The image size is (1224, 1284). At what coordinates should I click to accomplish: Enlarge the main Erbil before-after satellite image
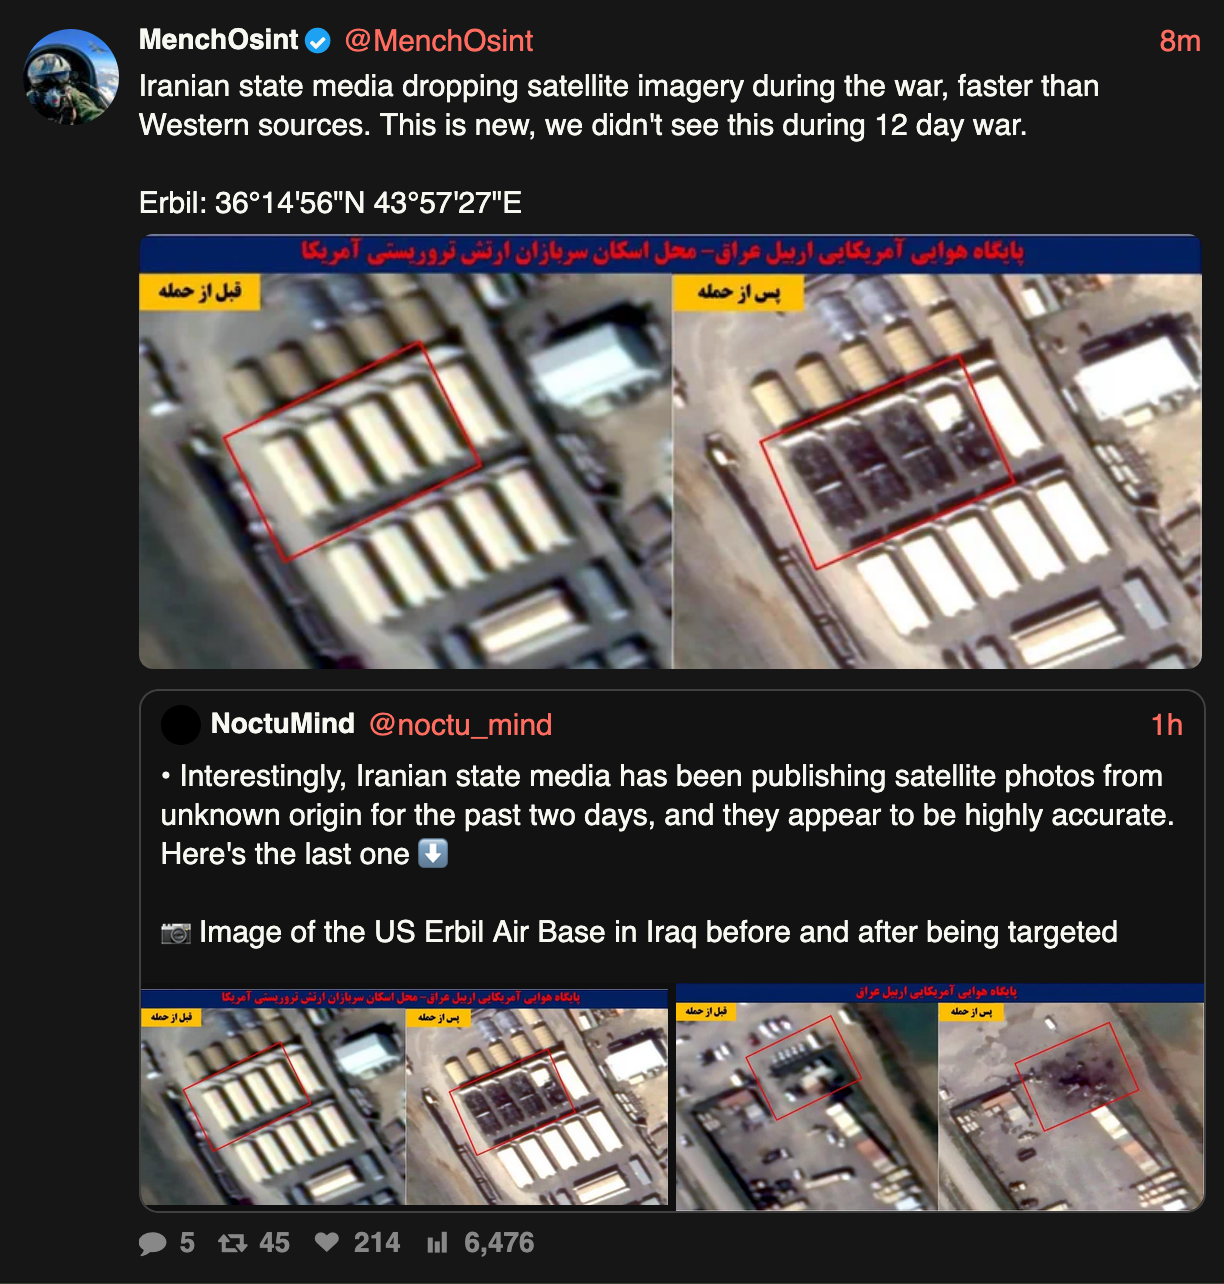pos(670,452)
